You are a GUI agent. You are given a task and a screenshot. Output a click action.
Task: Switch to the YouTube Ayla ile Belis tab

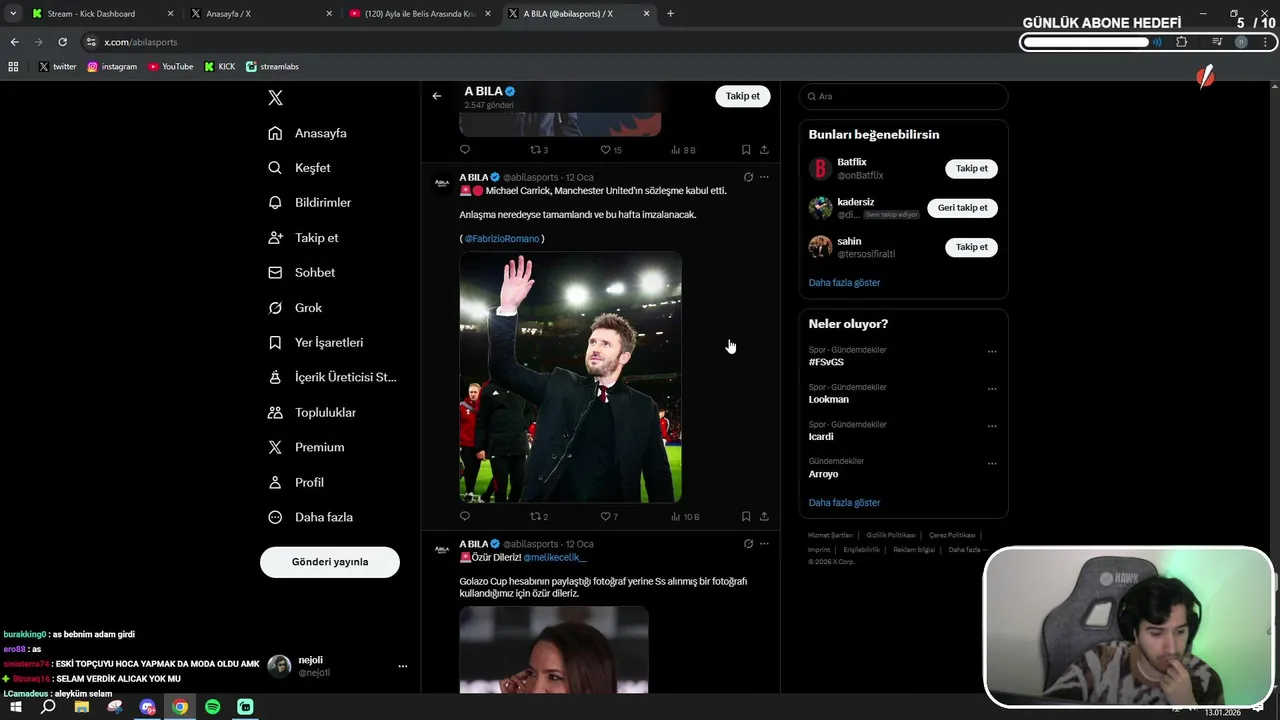(420, 14)
